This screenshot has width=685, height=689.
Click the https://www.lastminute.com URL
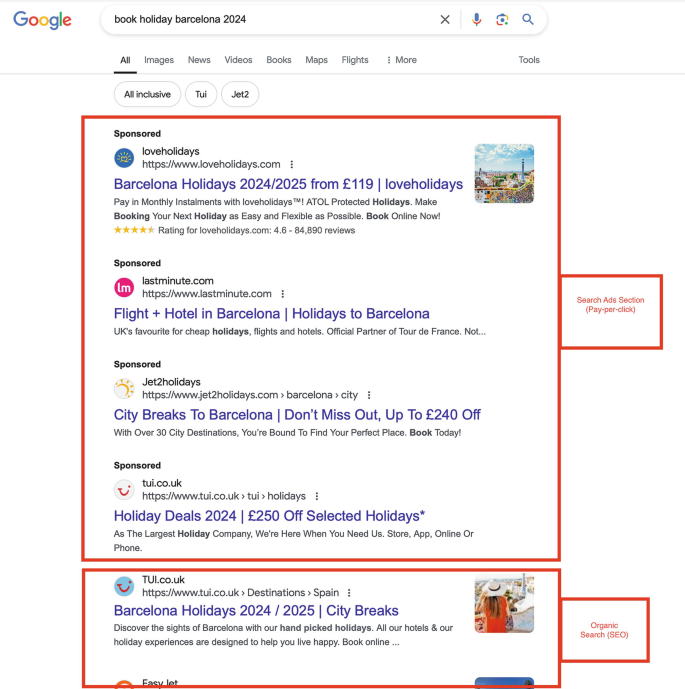207,294
